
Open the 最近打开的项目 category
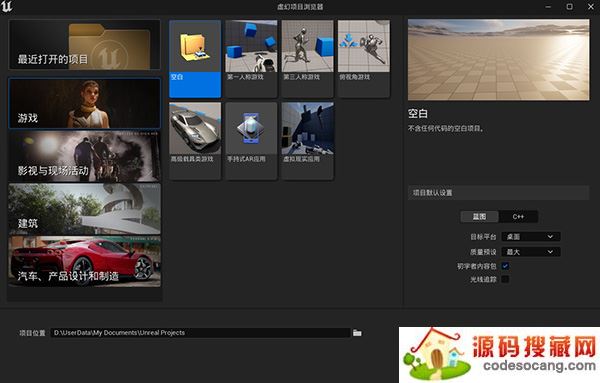pyautogui.click(x=85, y=45)
